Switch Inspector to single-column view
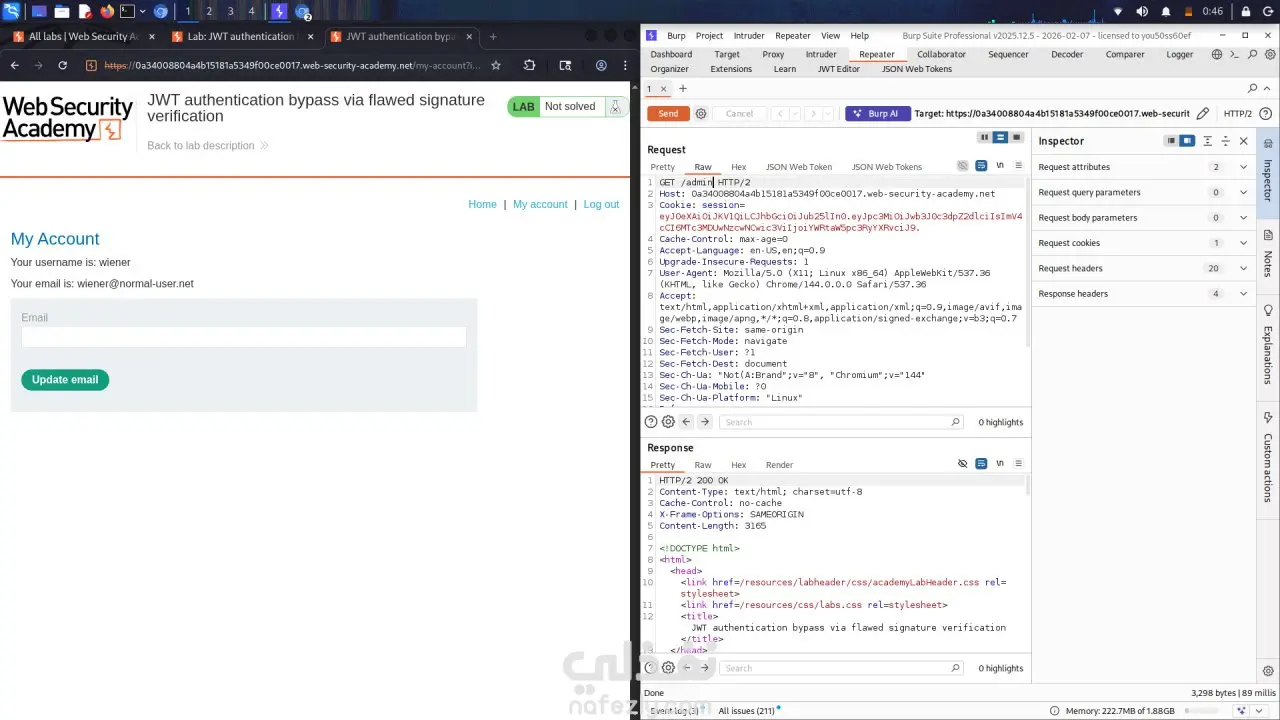 (x=1170, y=141)
